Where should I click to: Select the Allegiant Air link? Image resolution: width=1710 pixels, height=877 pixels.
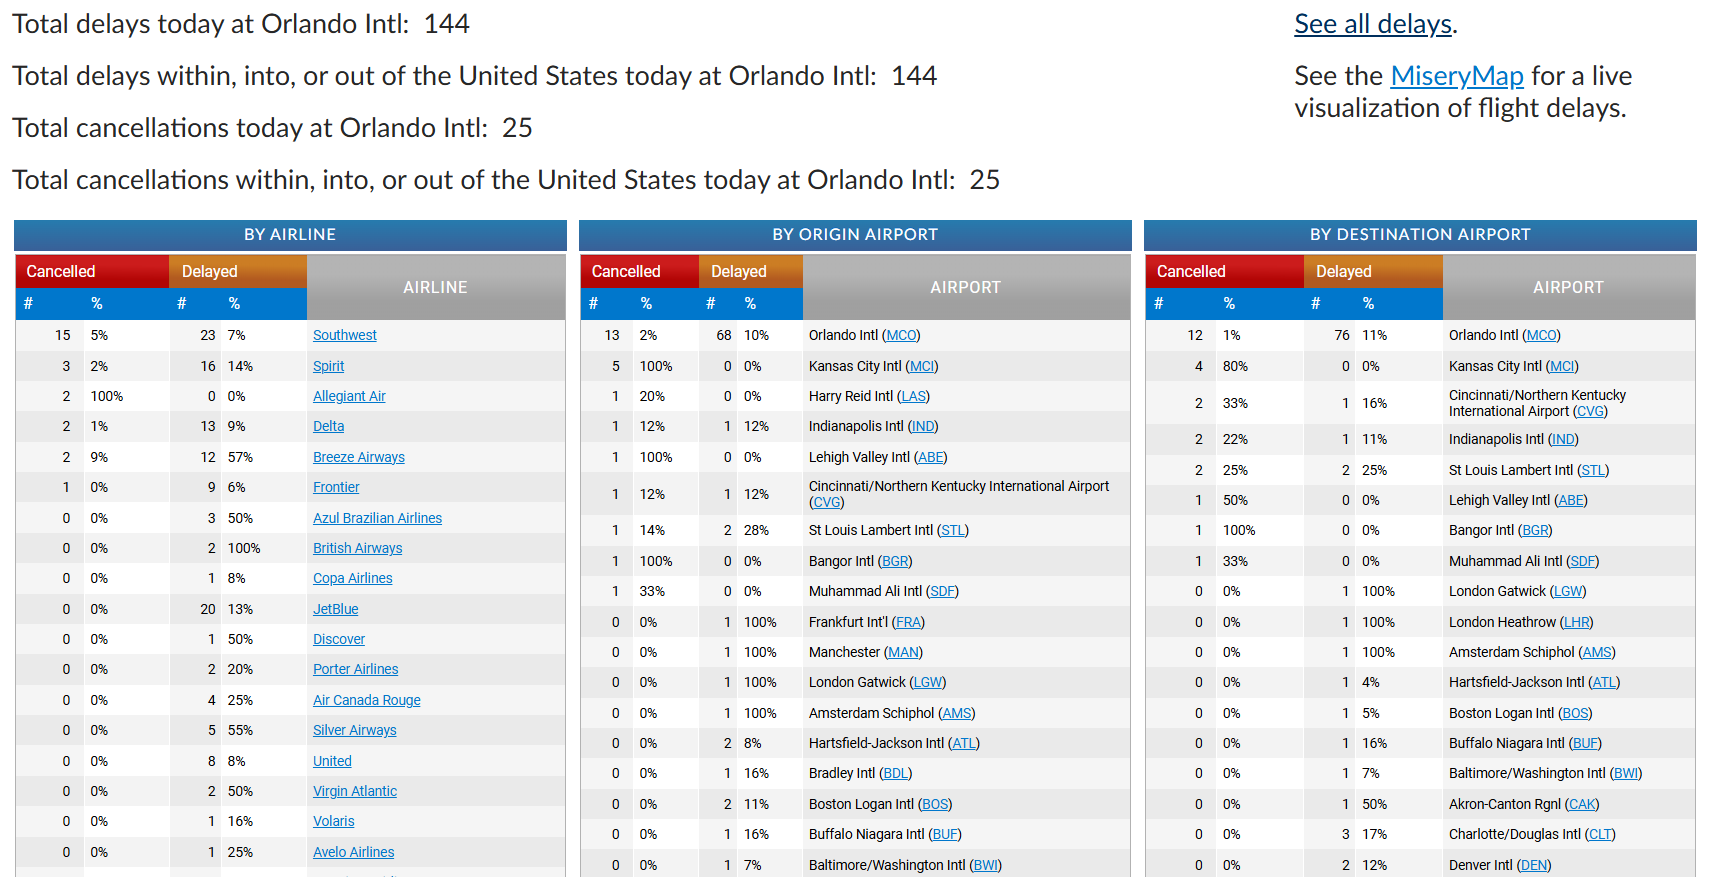[x=349, y=396]
